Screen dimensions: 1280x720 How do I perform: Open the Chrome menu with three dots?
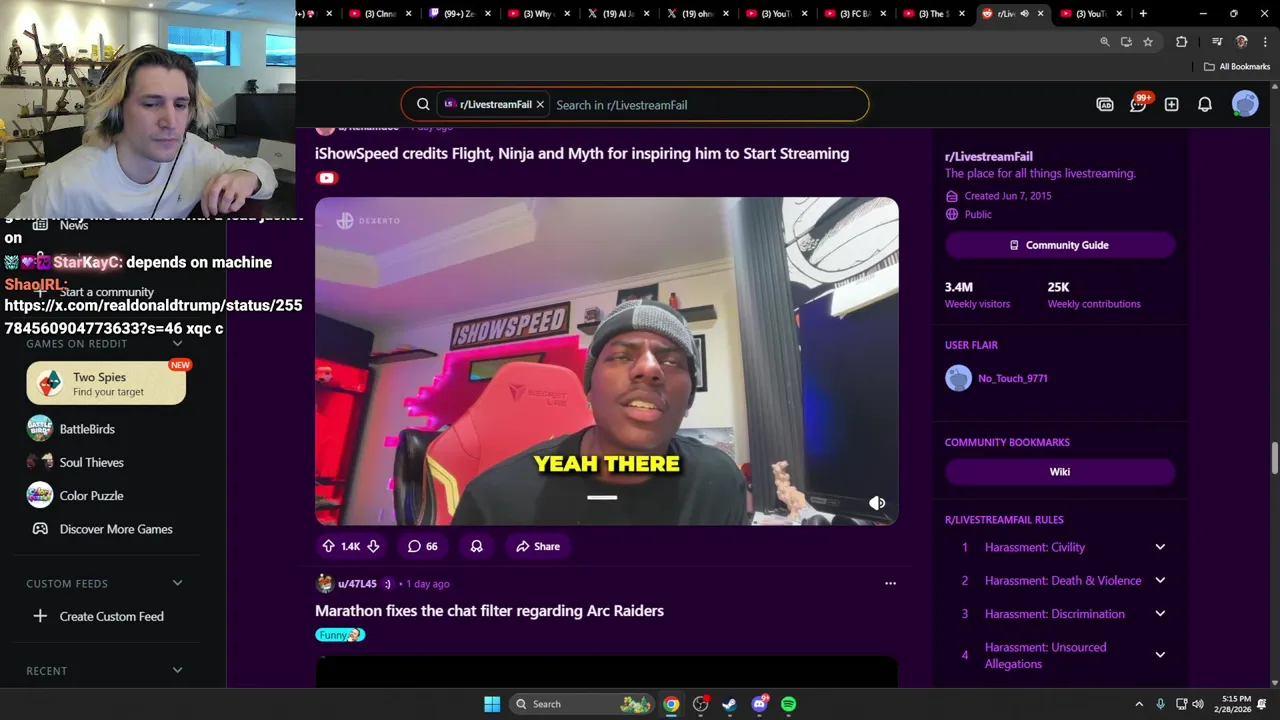click(1263, 42)
